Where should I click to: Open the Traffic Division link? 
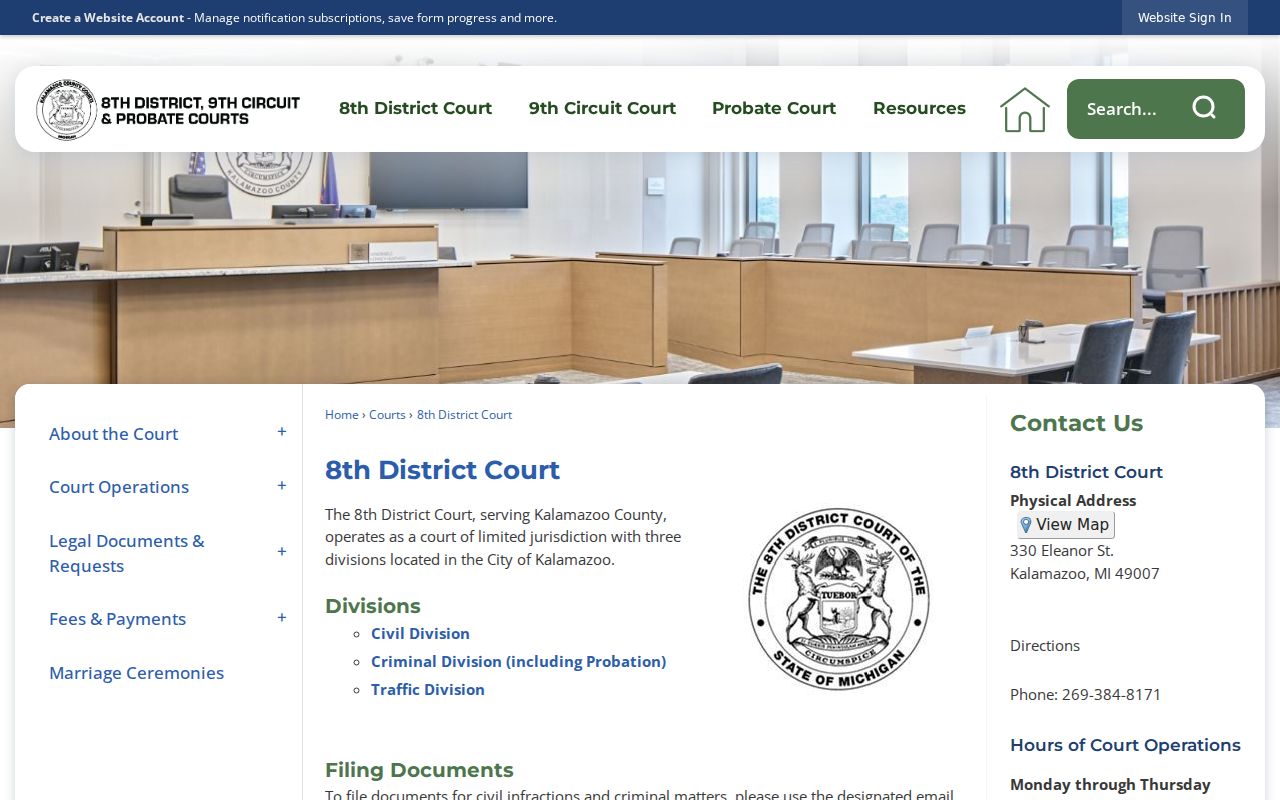click(x=428, y=689)
